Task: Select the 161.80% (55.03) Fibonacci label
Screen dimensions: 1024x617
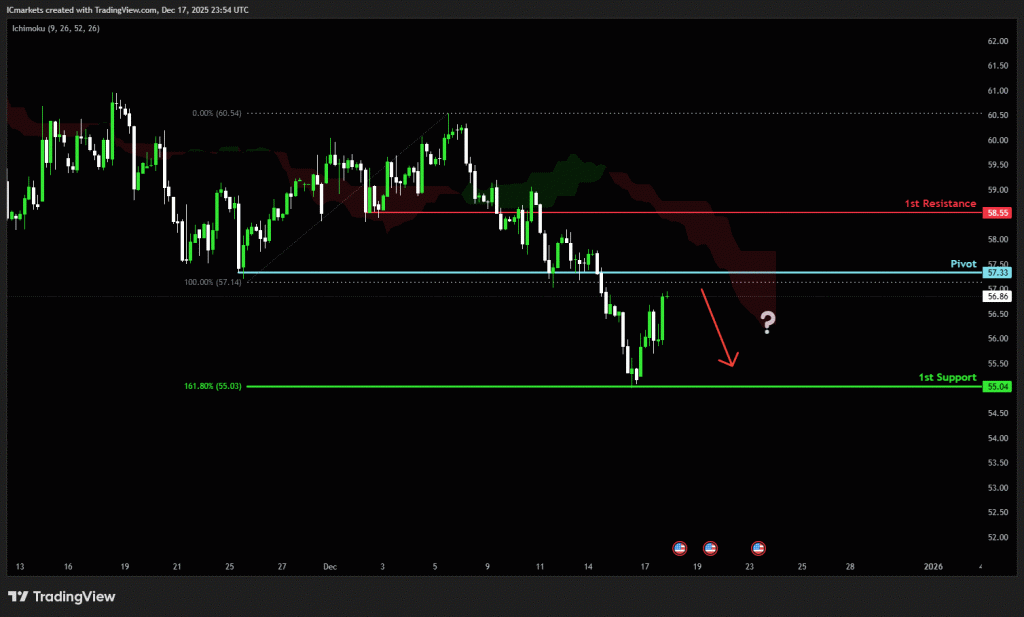Action: [211, 386]
